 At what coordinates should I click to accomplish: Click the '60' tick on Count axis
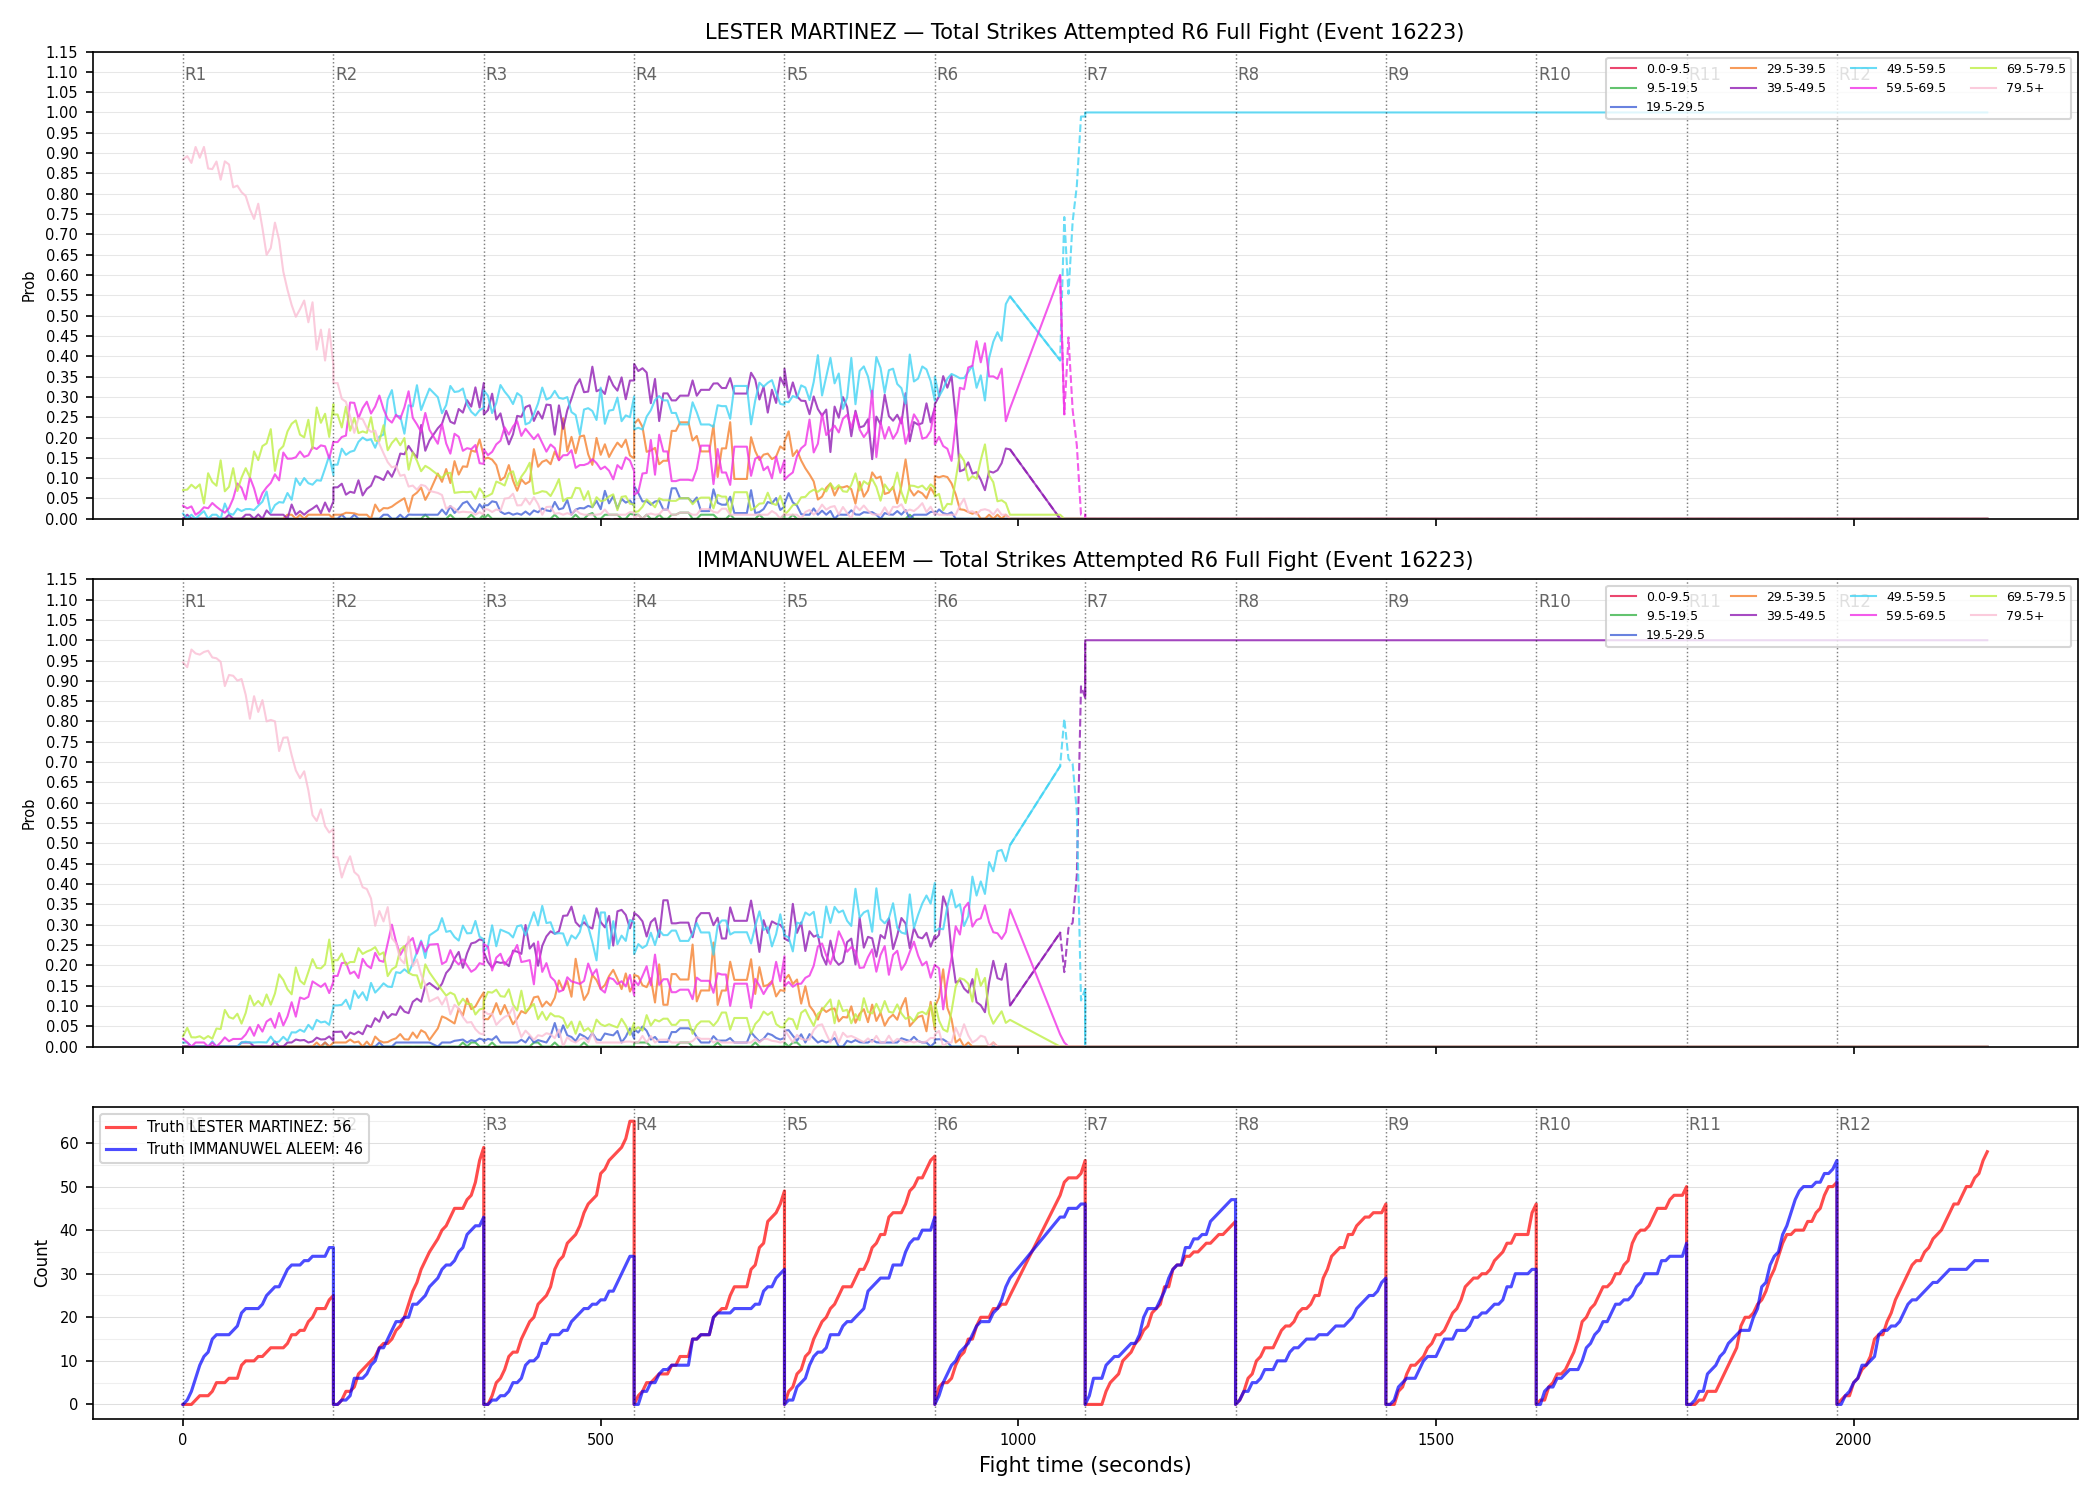click(x=69, y=1143)
